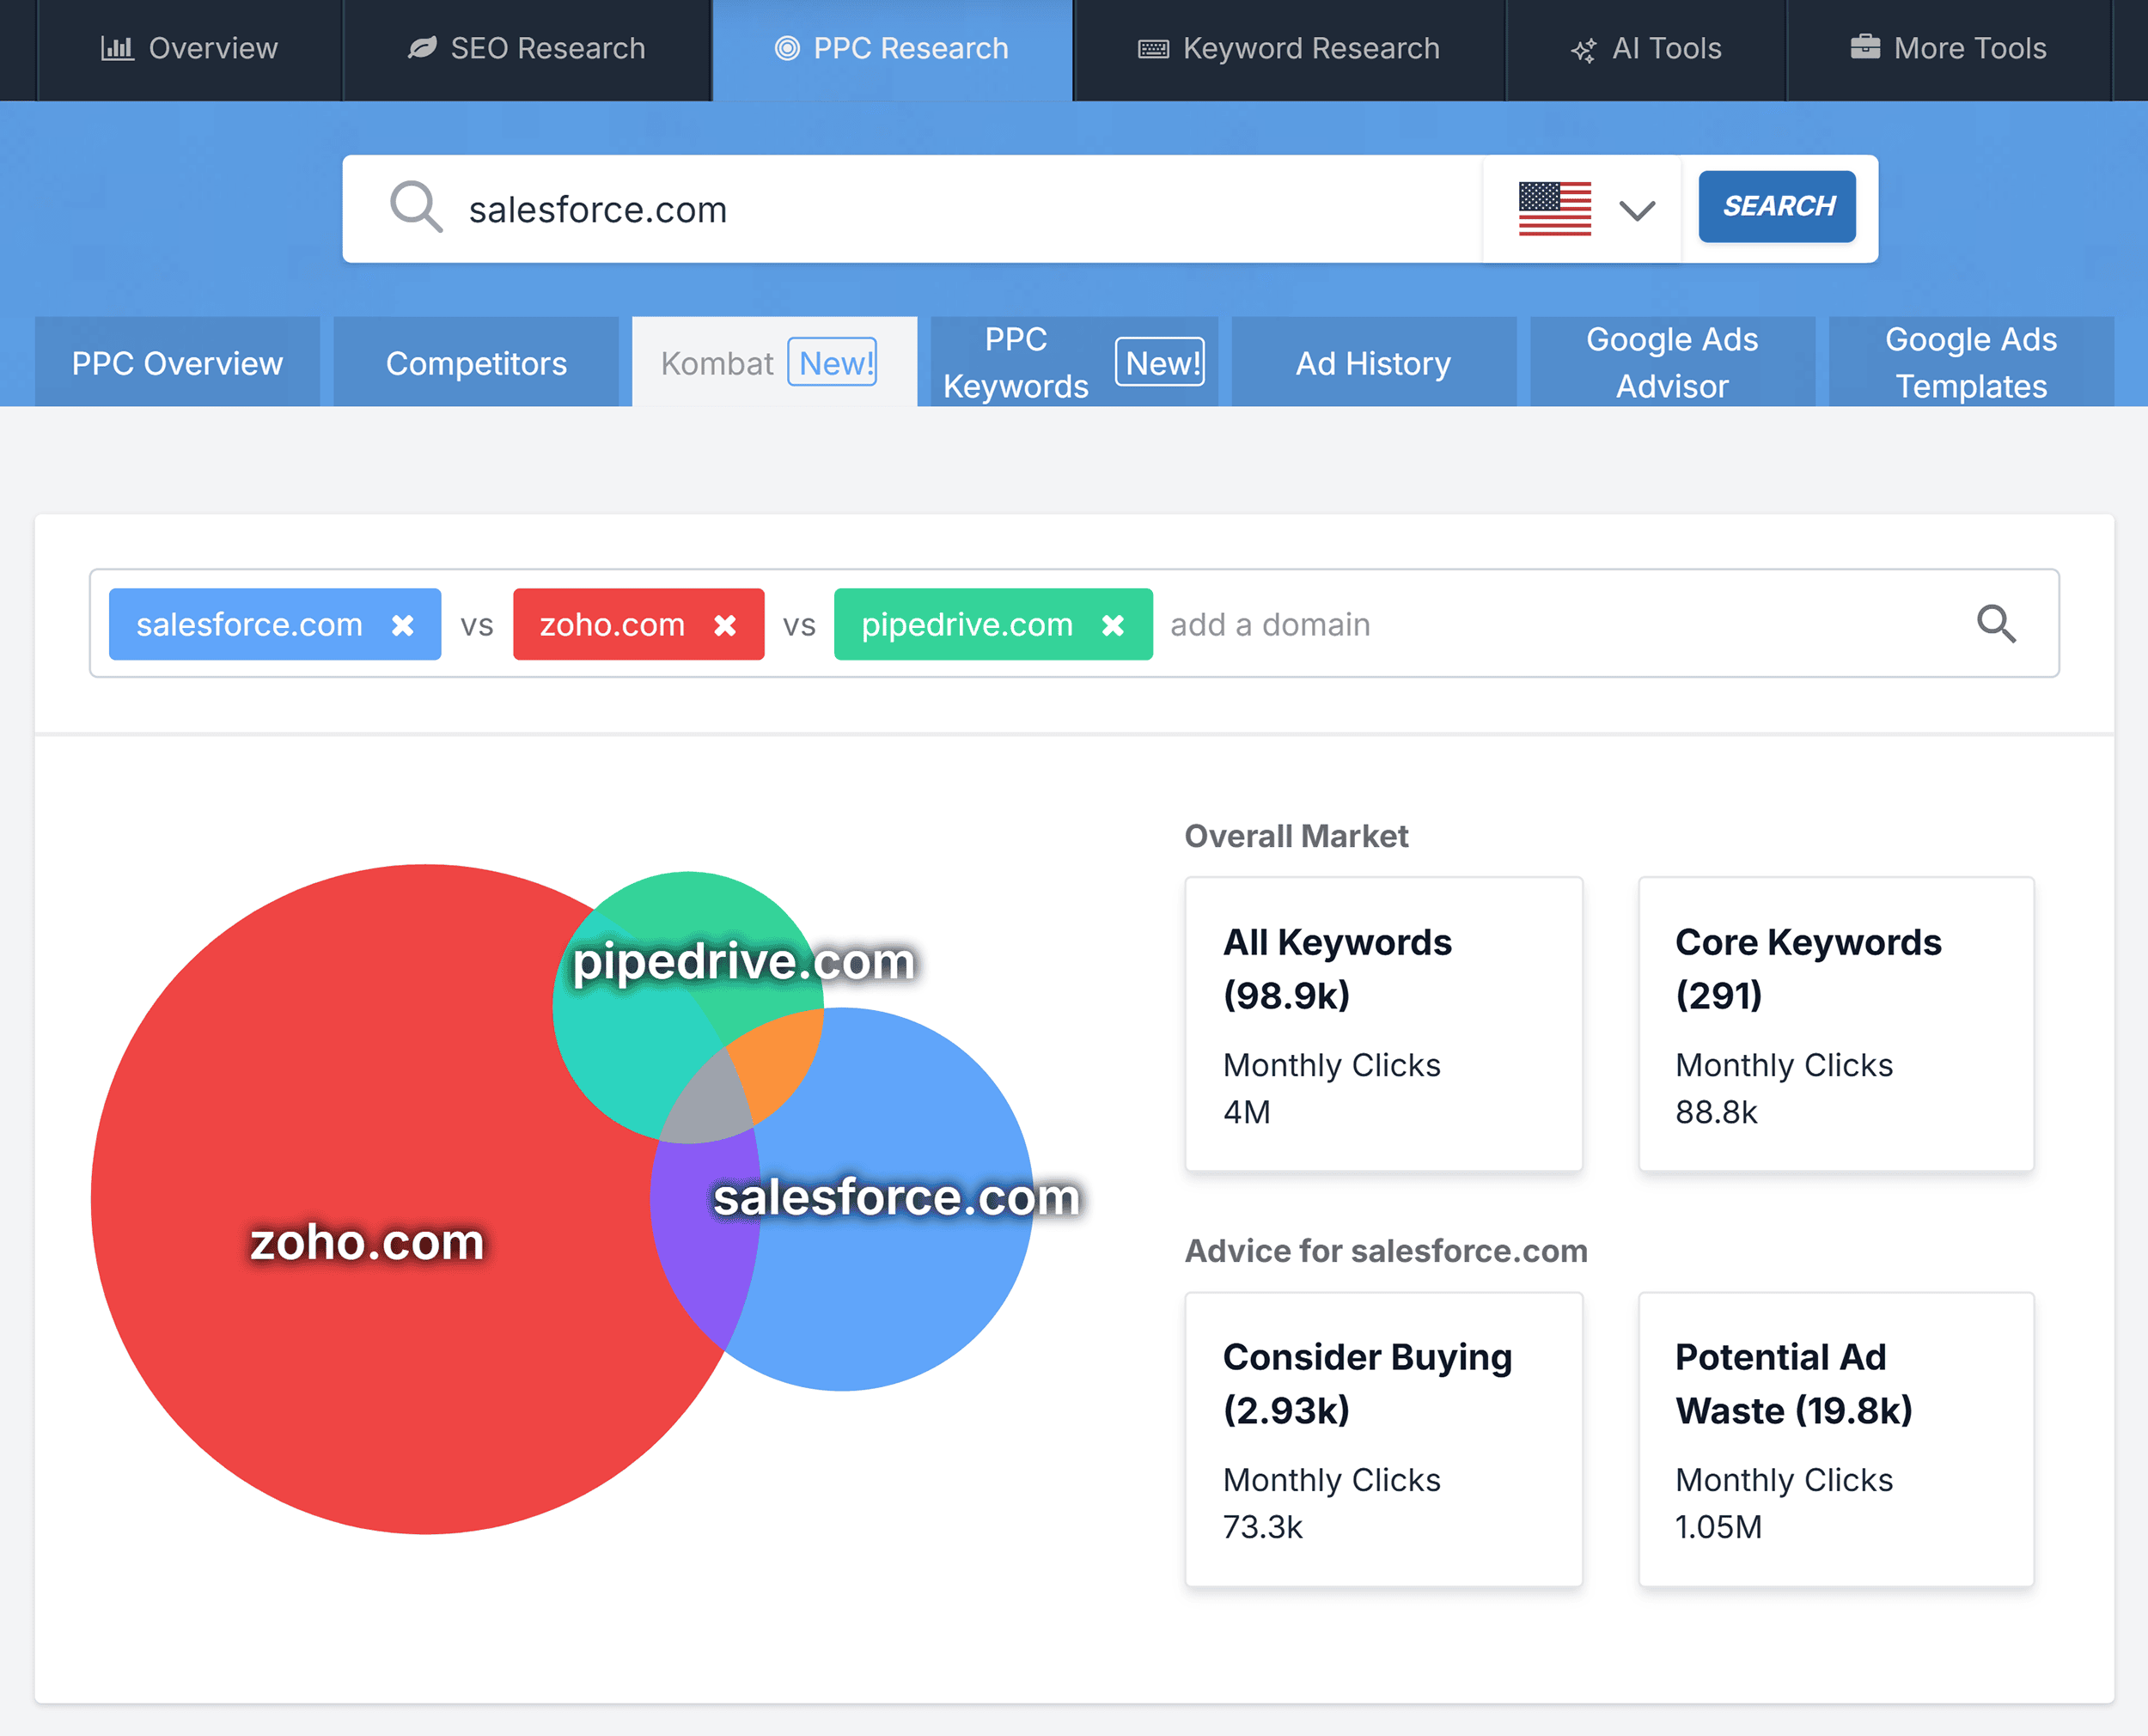The image size is (2148, 1736).
Task: Open the Consider Buying keywords card
Action: point(1383,1438)
